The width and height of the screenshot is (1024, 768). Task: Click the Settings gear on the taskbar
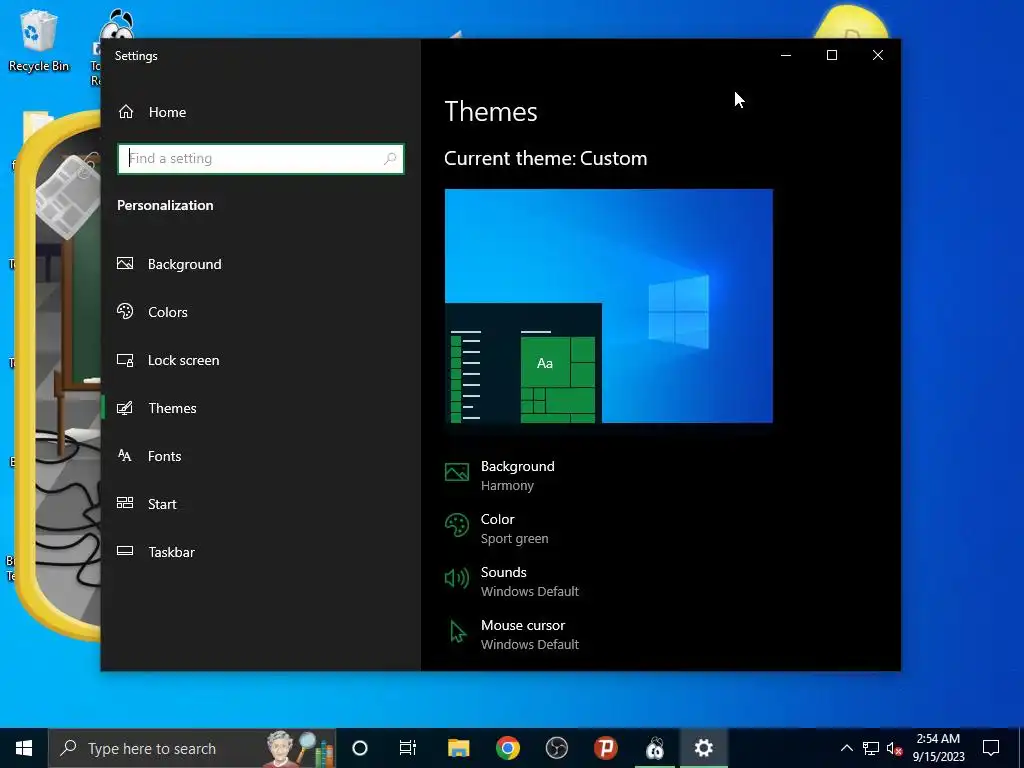click(x=703, y=748)
